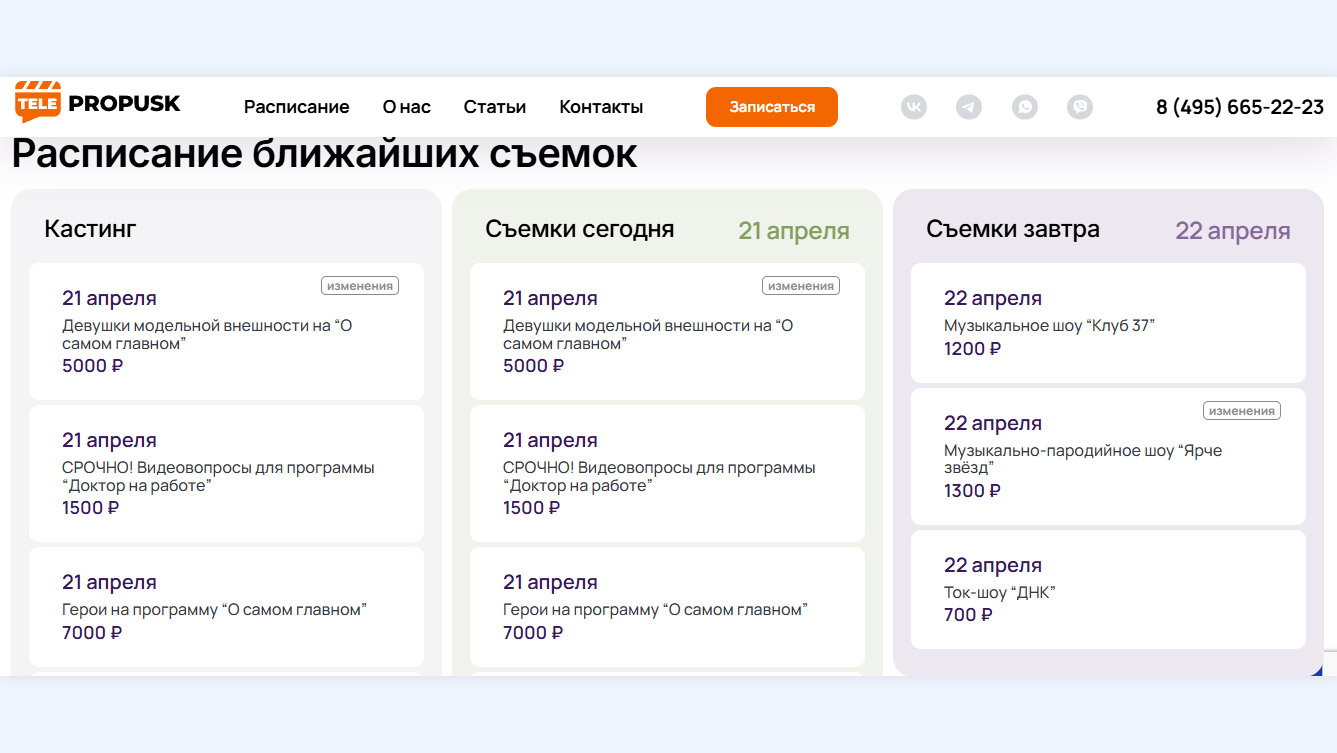Open the Статьи menu item
This screenshot has width=1337, height=753.
[495, 107]
